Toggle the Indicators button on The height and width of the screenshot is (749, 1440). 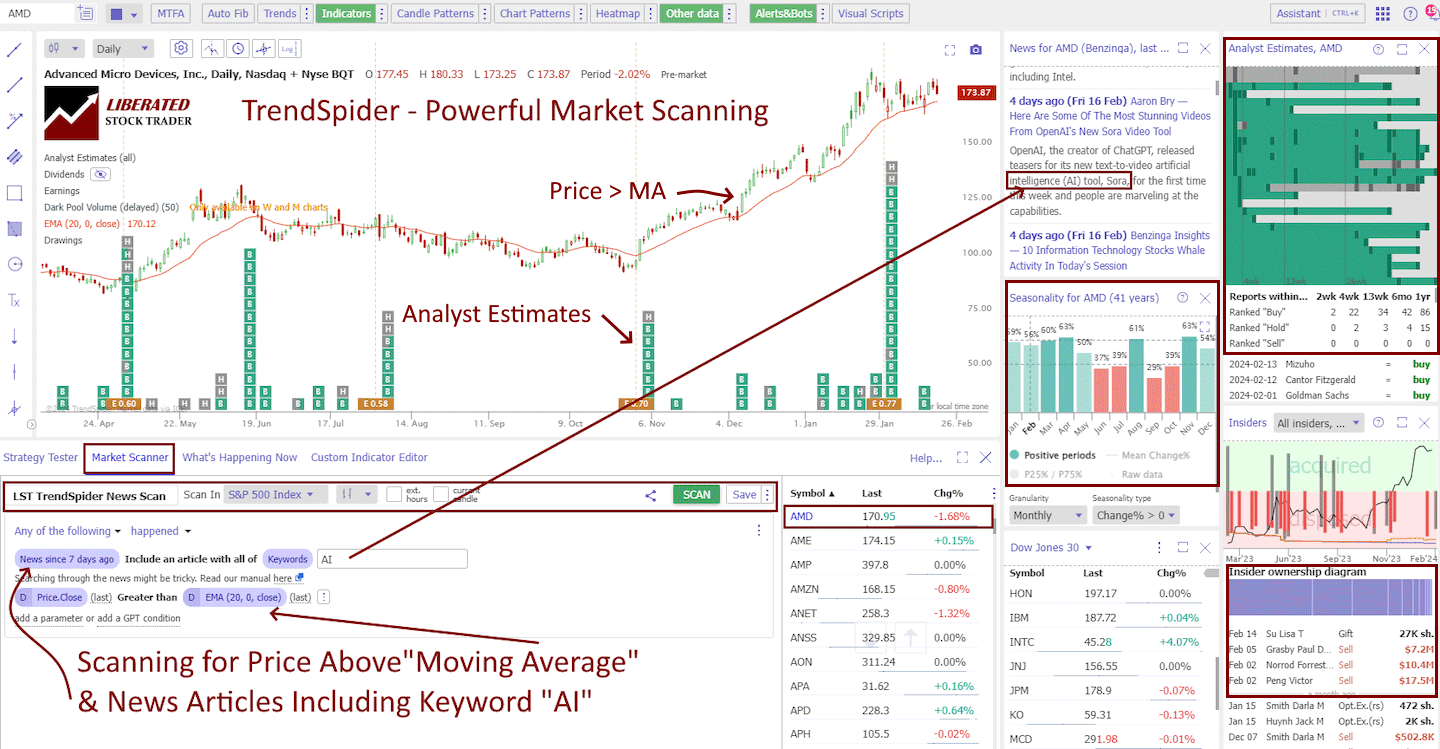(346, 14)
